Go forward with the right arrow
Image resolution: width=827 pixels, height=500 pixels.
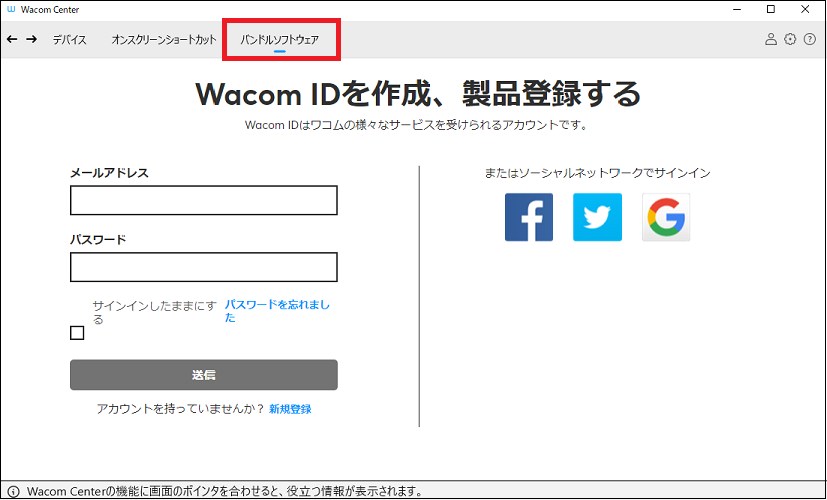point(32,39)
